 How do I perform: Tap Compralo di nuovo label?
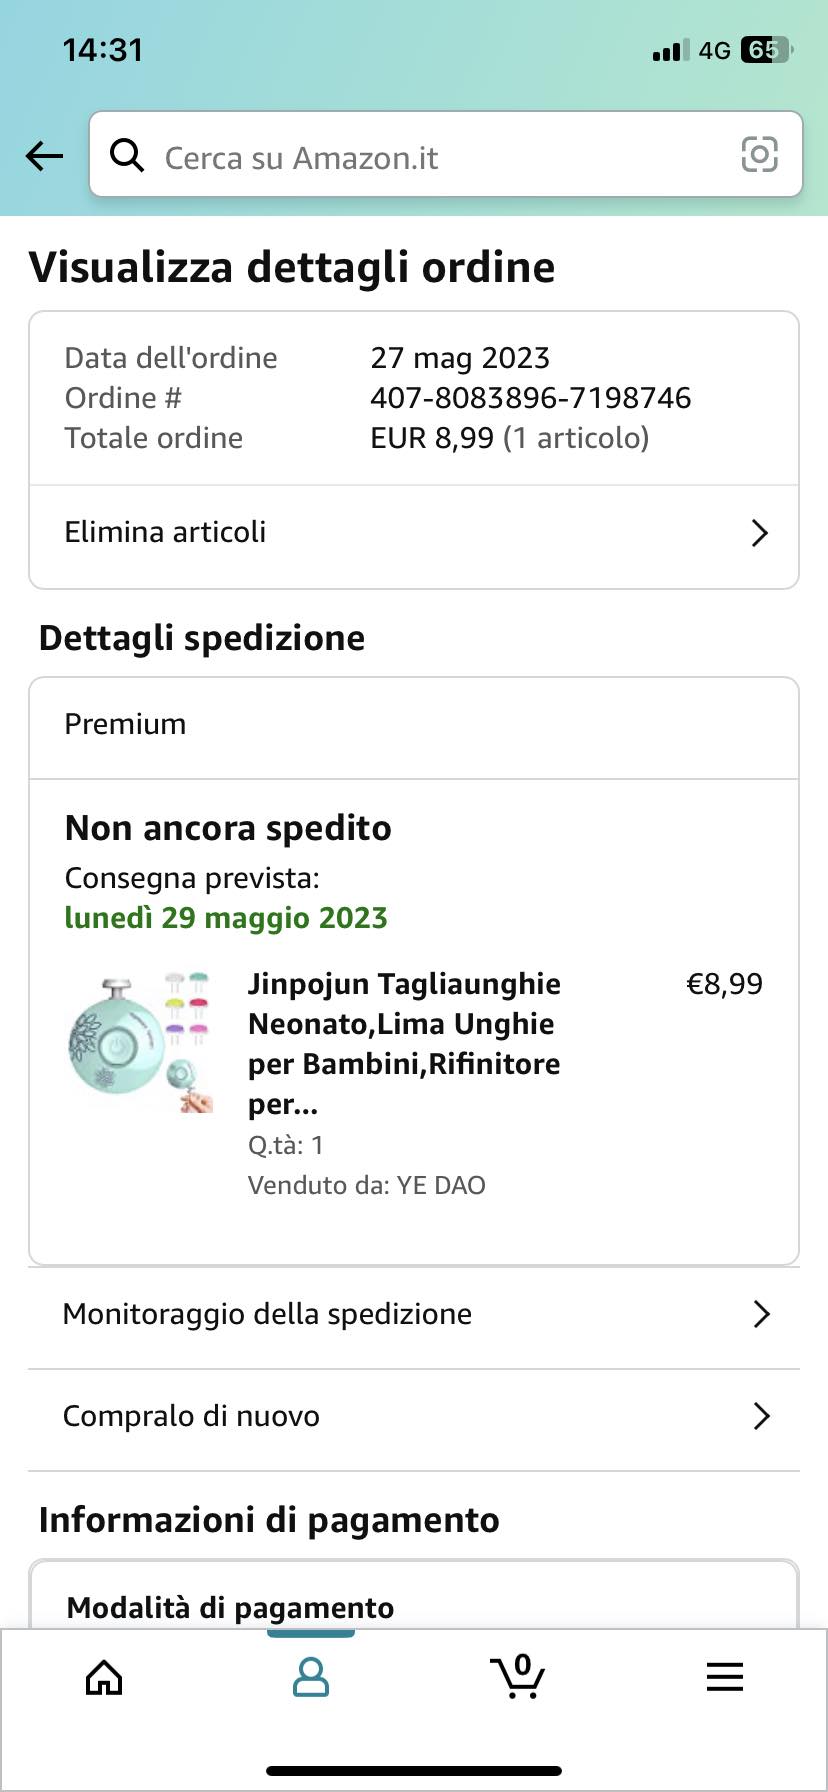tap(191, 1416)
